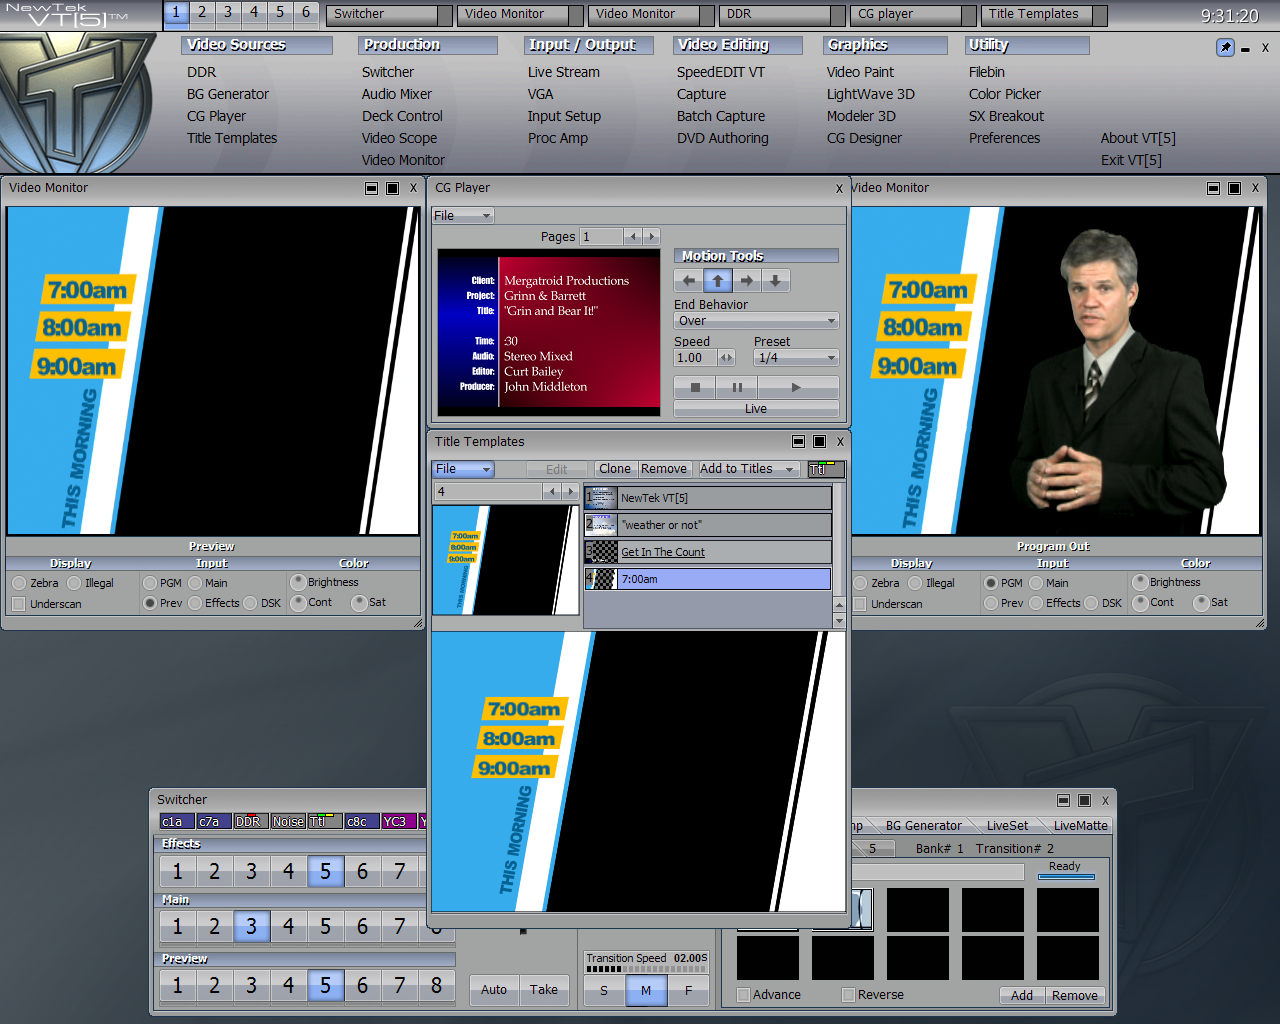The height and width of the screenshot is (1024, 1280).
Task: Enable Zebra in left Video Monitor
Action: [x=19, y=583]
